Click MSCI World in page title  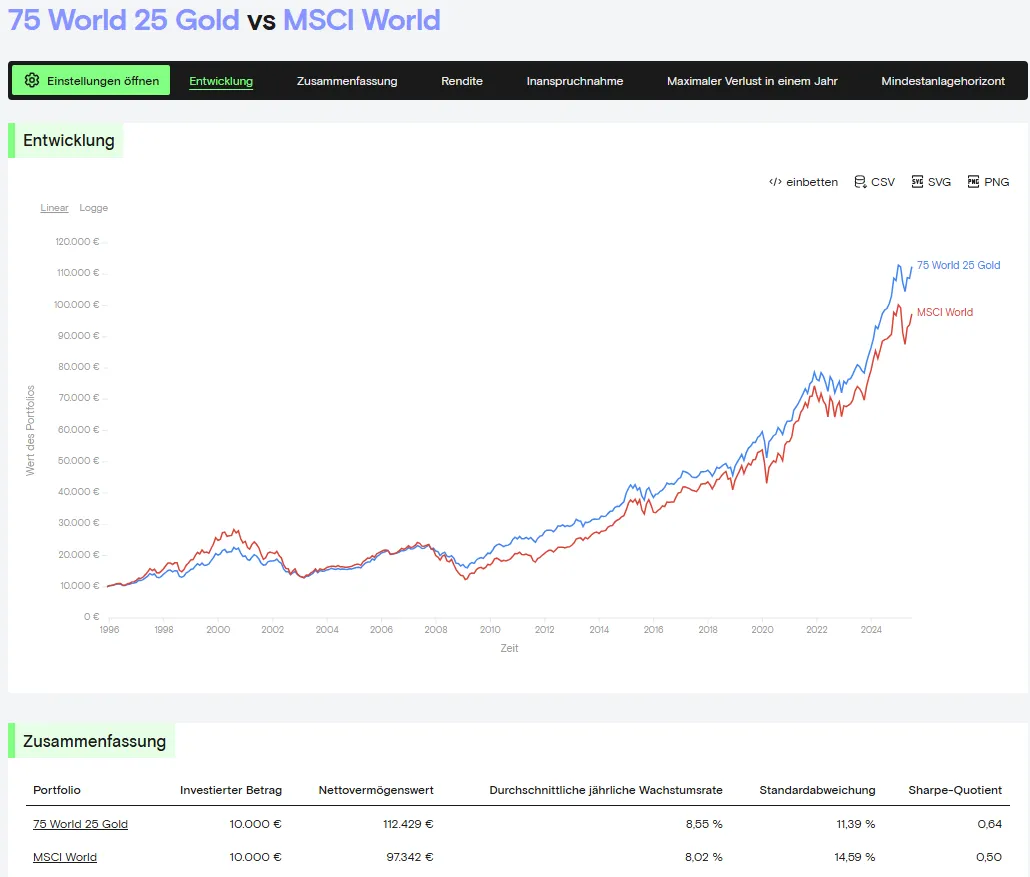[361, 20]
